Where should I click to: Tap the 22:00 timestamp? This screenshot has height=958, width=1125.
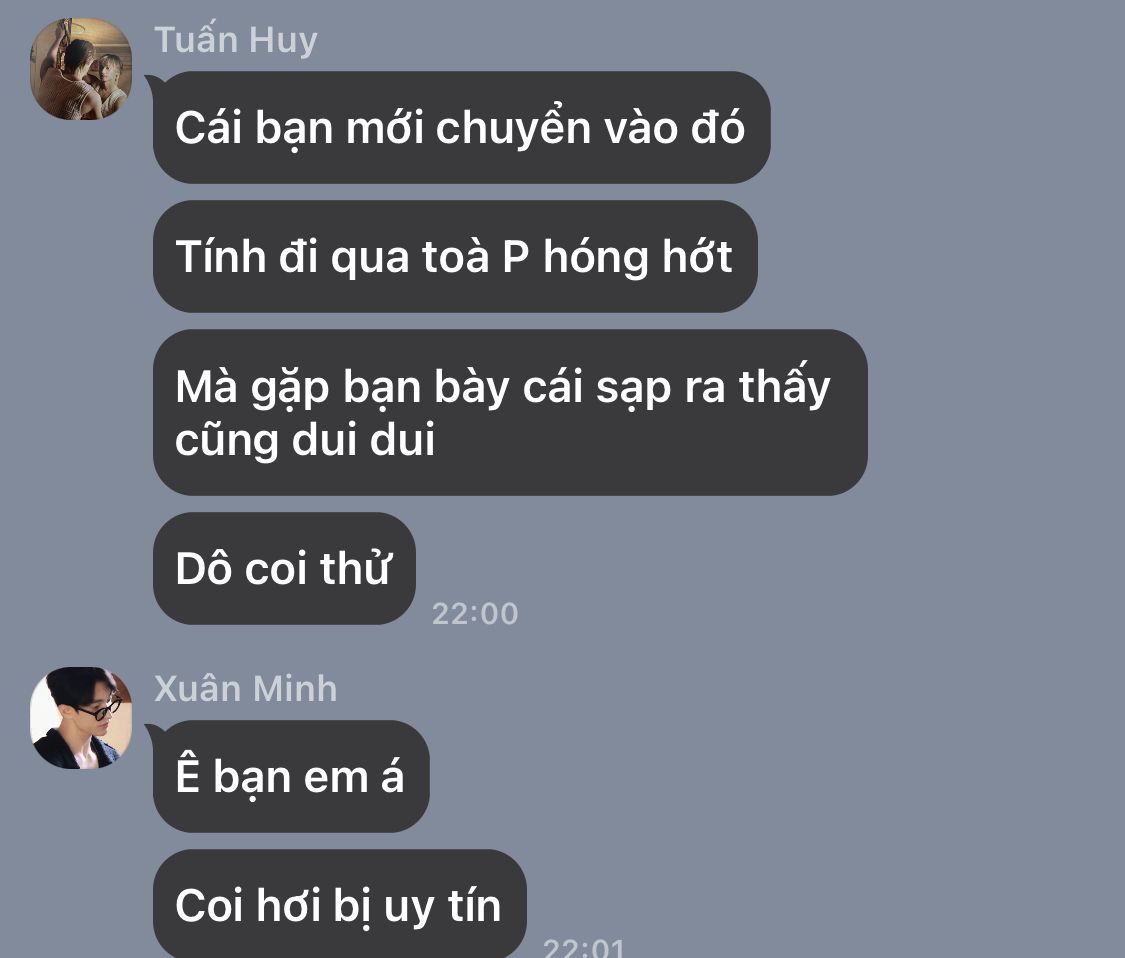coord(475,614)
